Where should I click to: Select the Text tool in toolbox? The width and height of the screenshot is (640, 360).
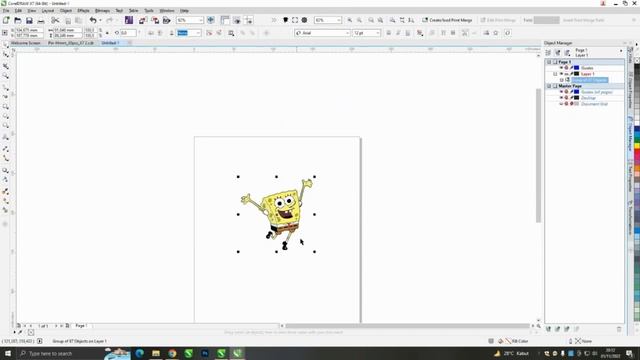tap(6, 137)
